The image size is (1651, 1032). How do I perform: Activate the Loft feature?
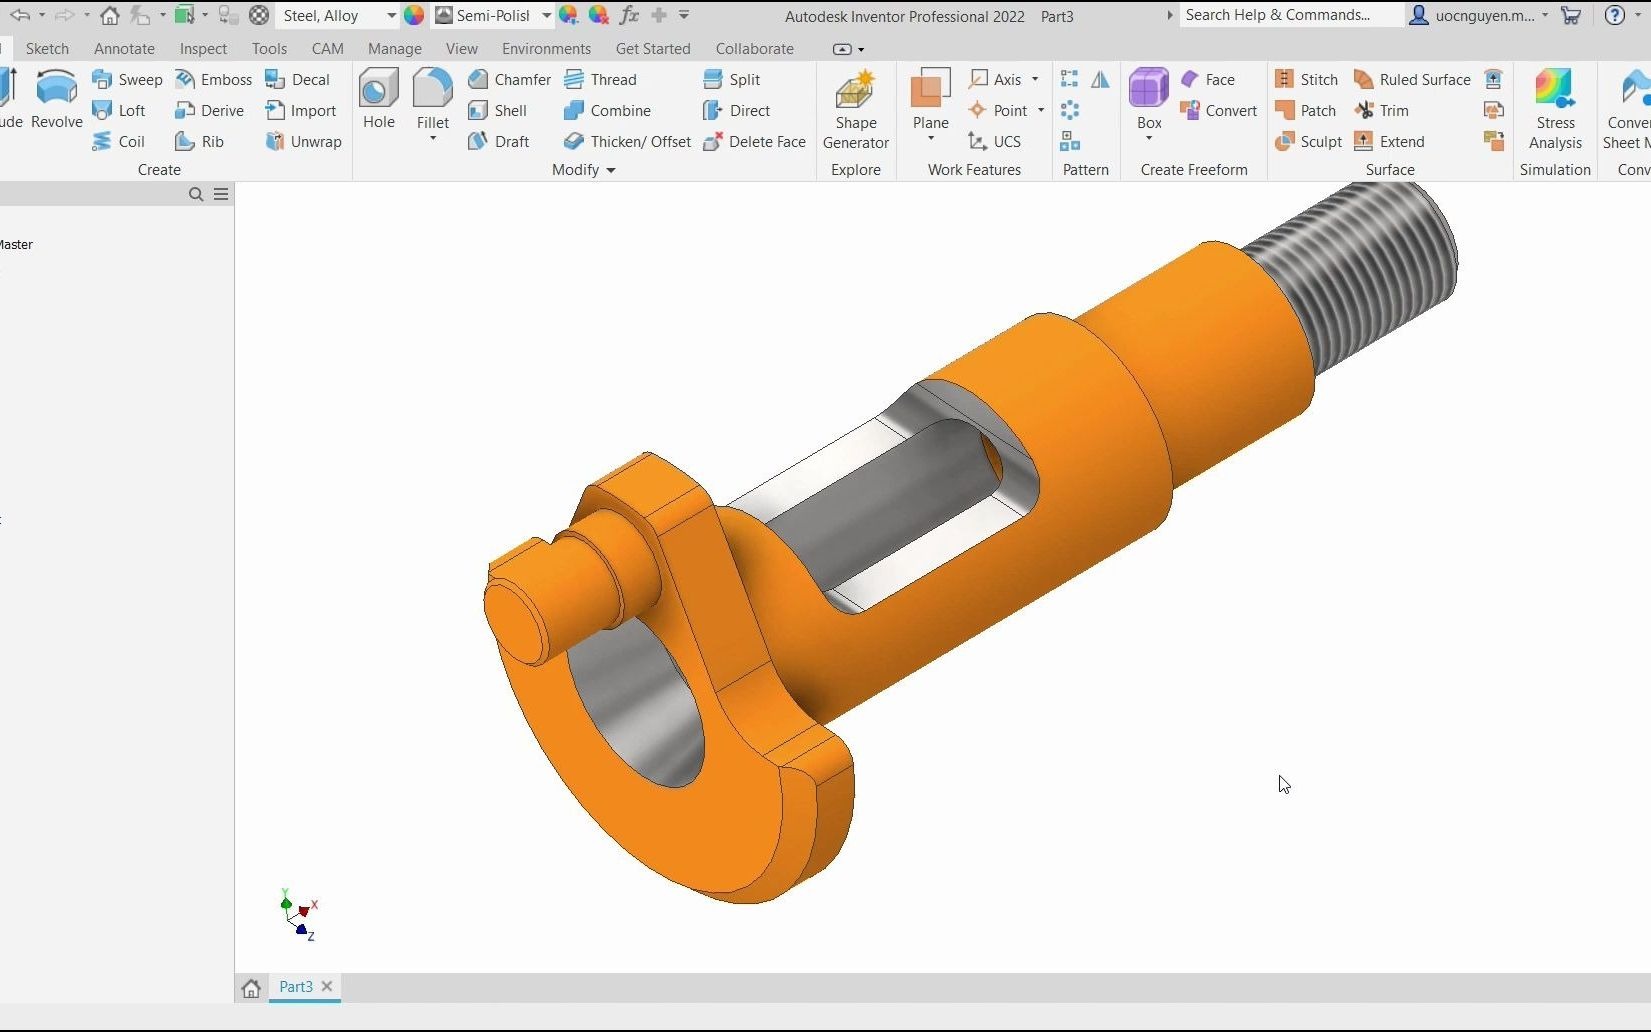coord(121,110)
